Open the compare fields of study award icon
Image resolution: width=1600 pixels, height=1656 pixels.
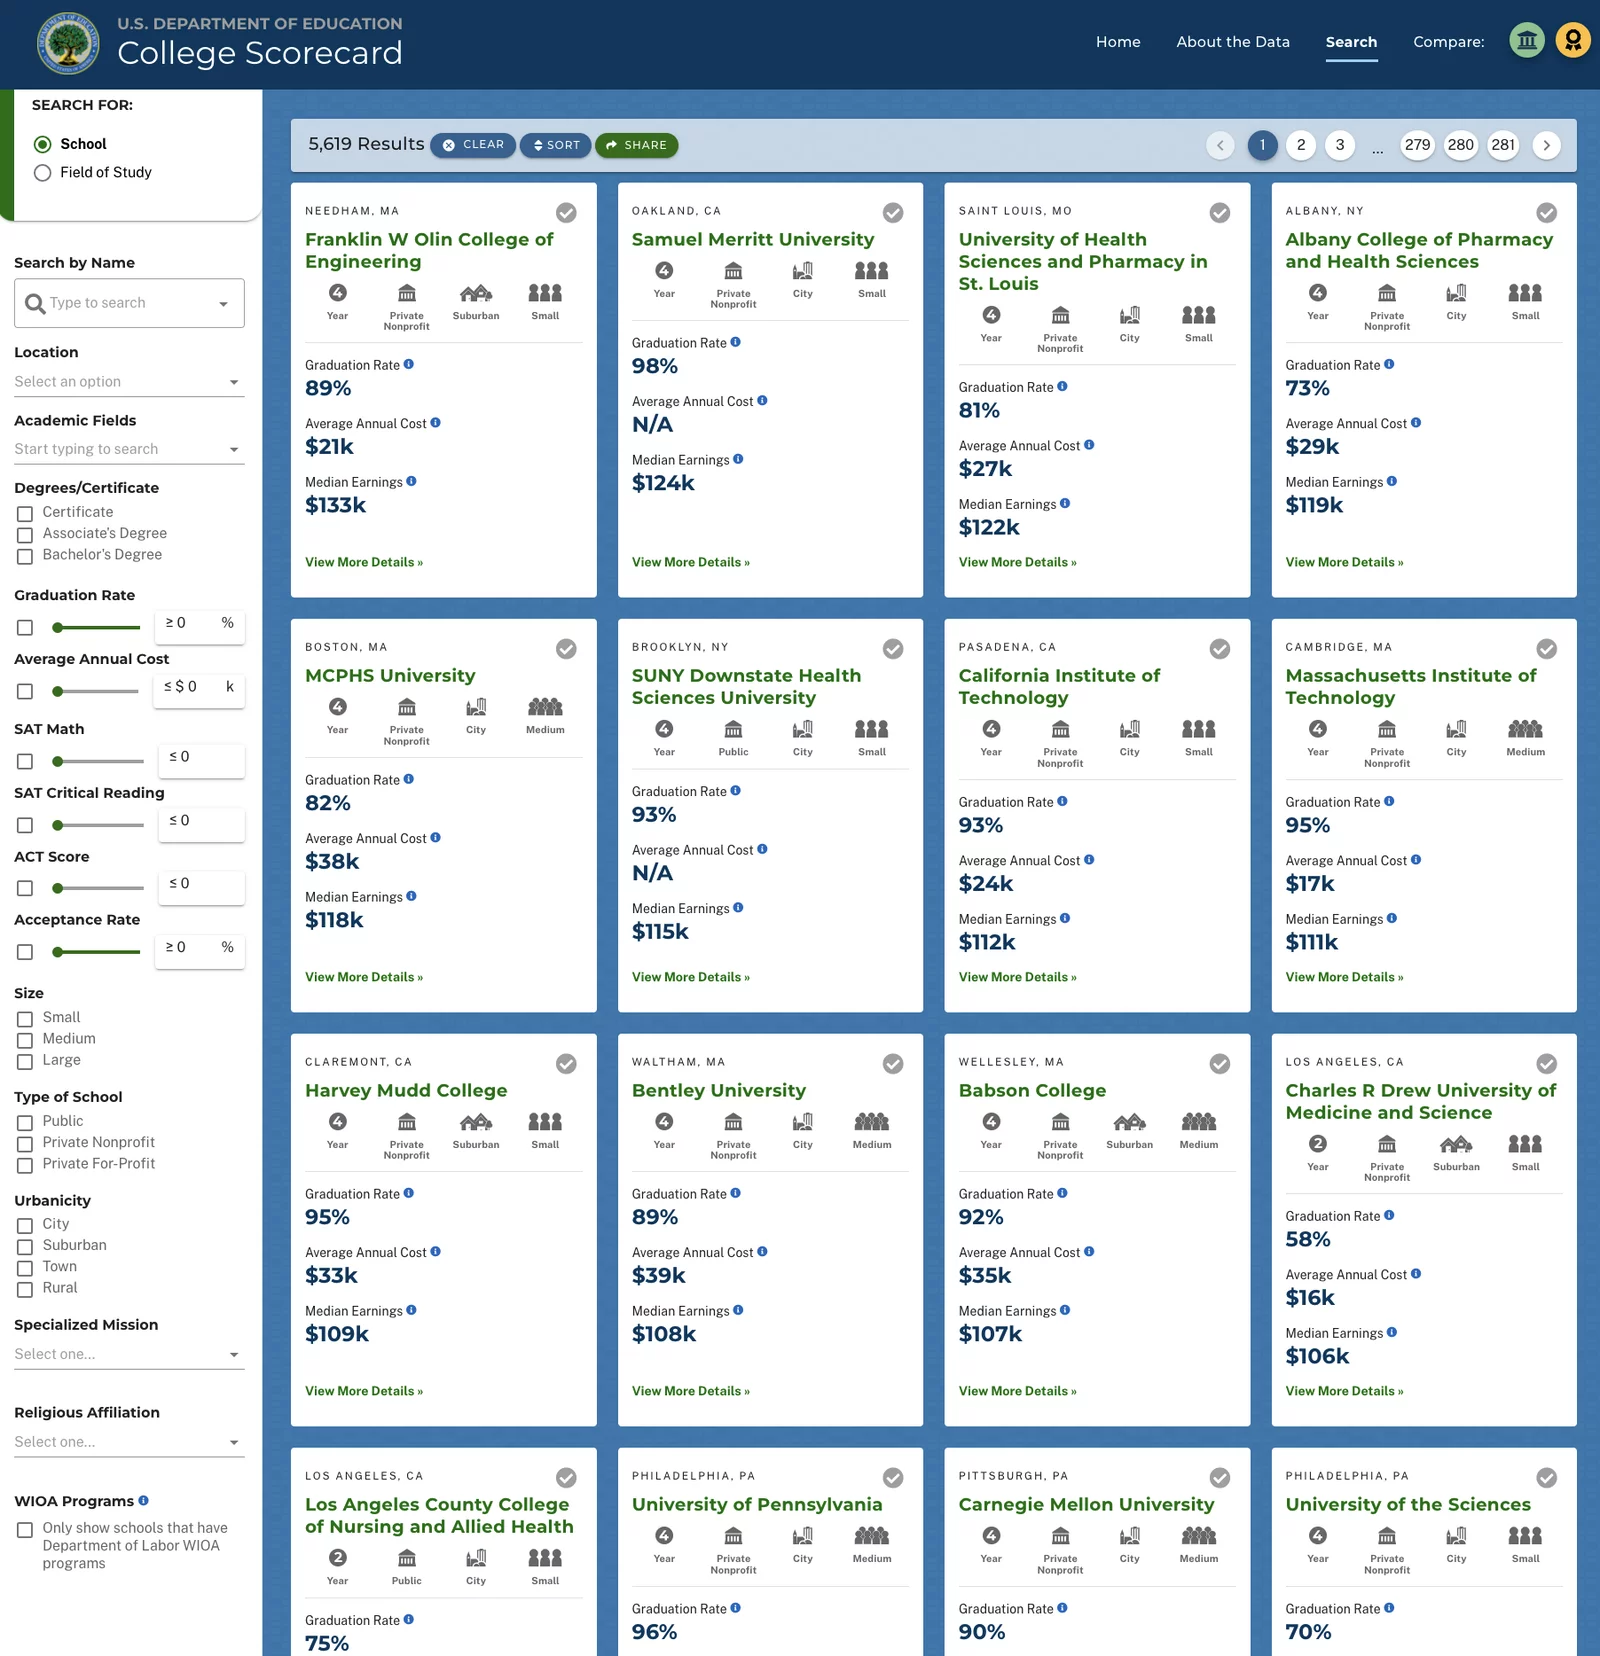[x=1572, y=41]
